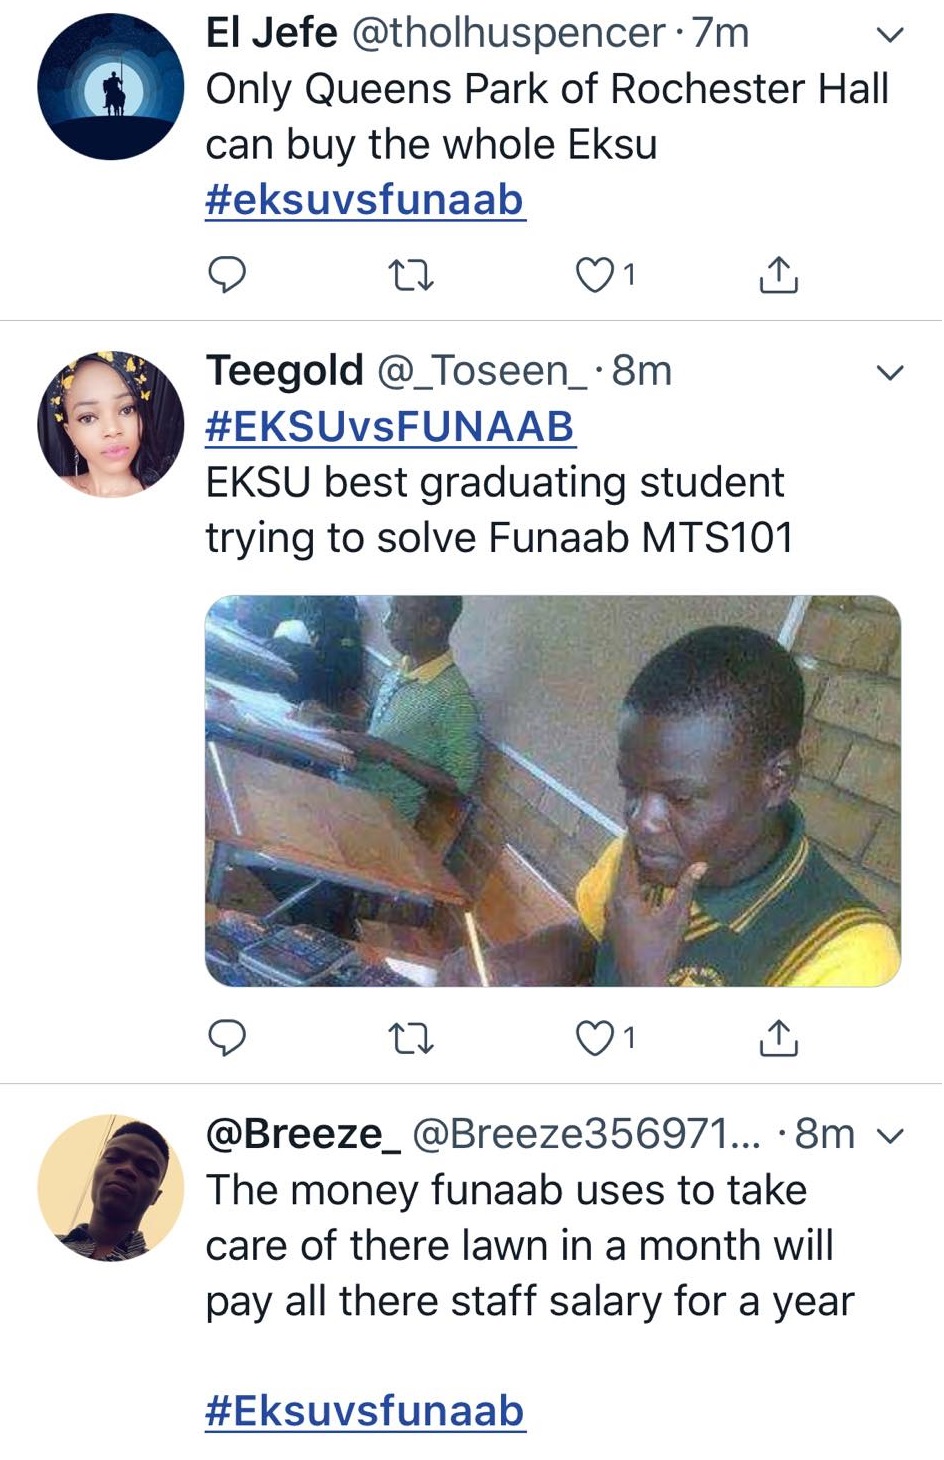
Task: Like Teegold's tweet
Action: pos(595,1039)
